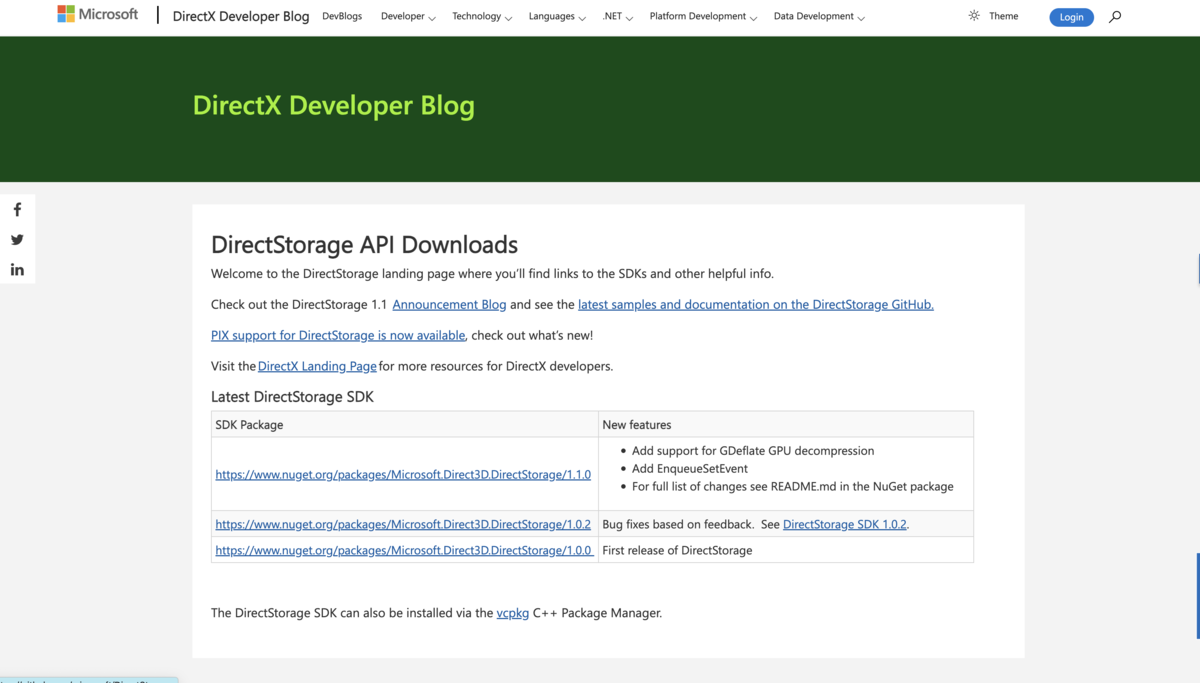This screenshot has height=683, width=1200.
Task: Open the DevBlogs menu item
Action: [342, 17]
